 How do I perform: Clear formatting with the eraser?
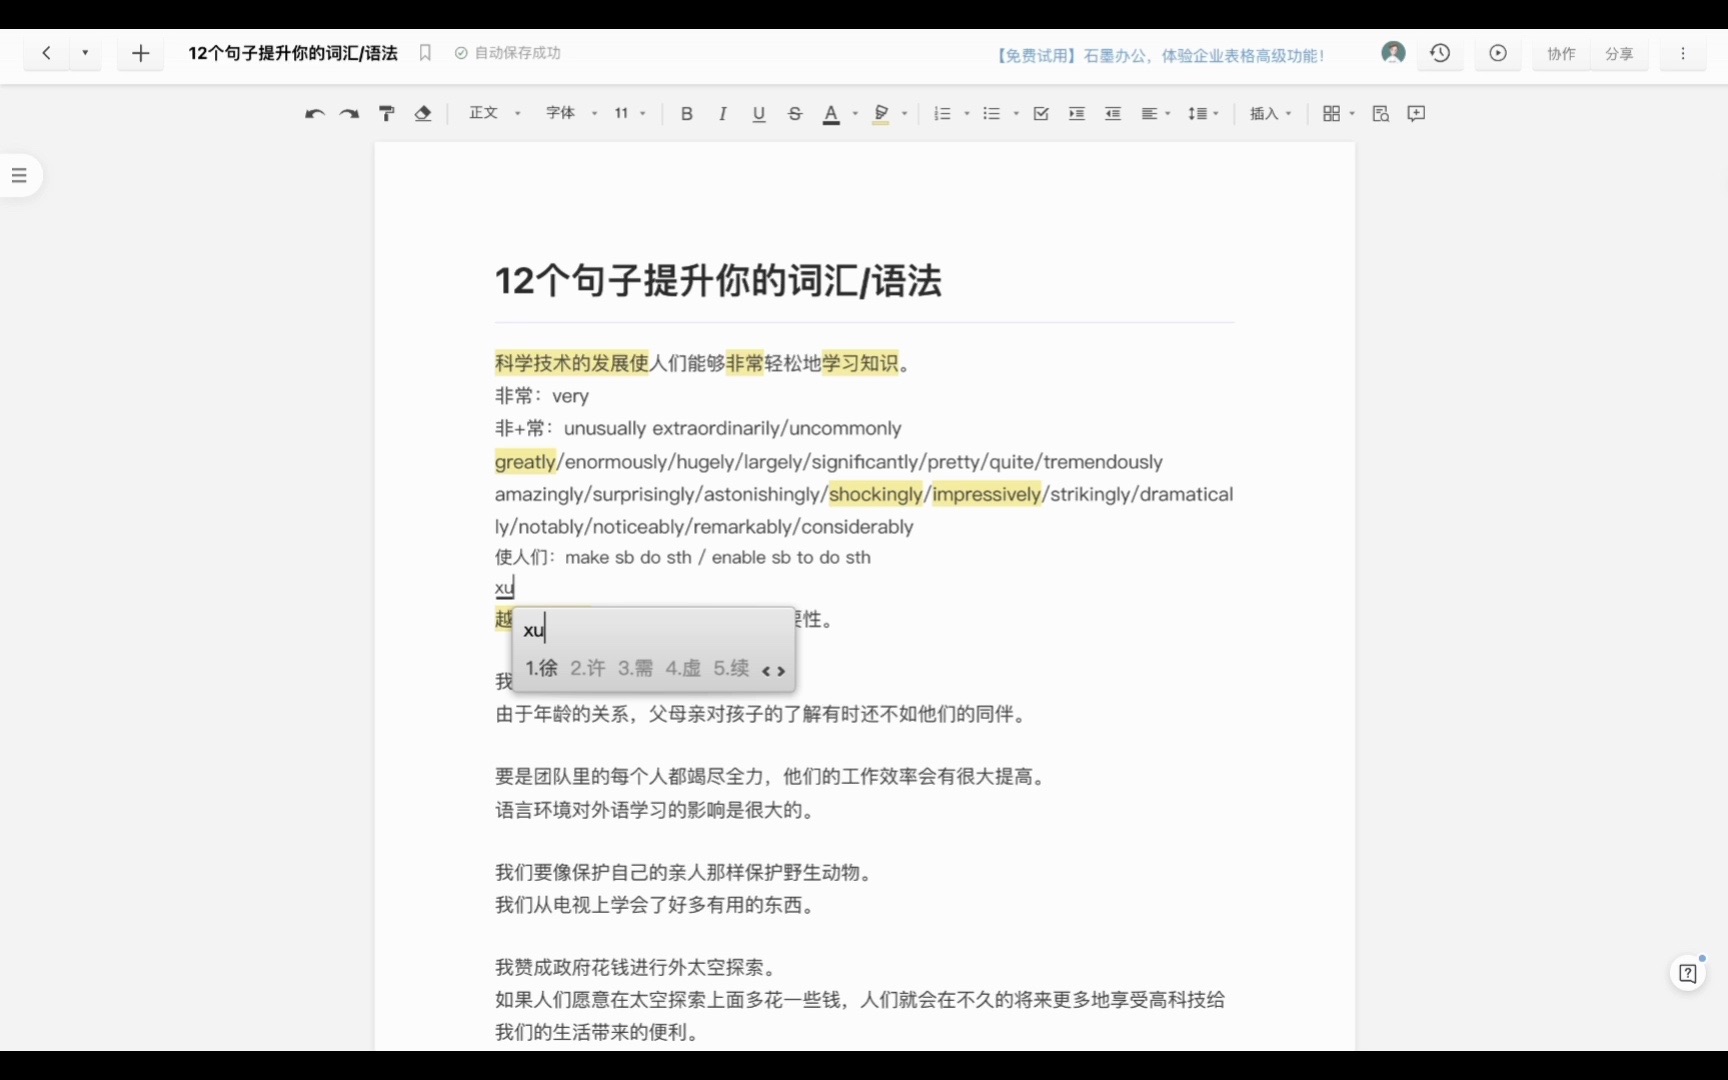422,114
